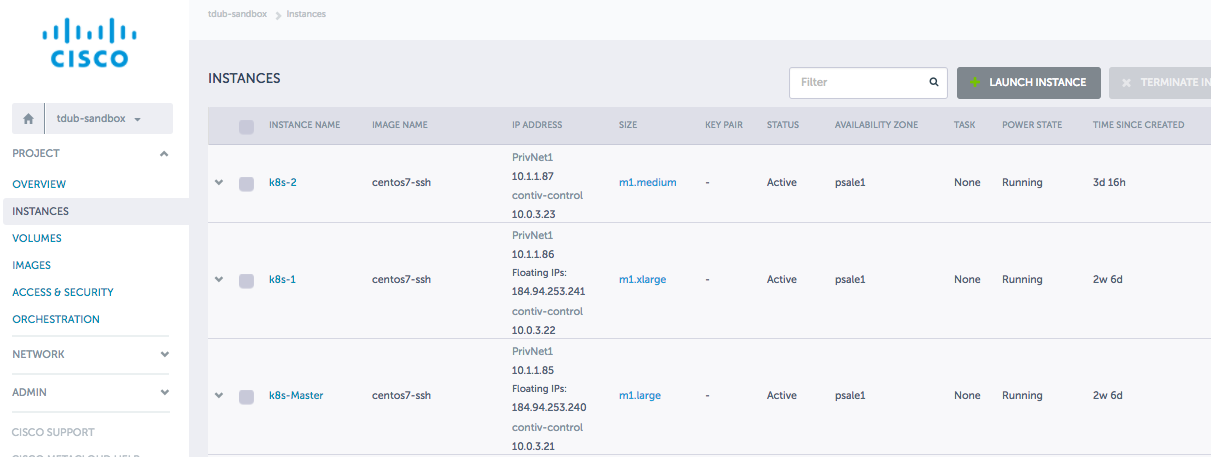The width and height of the screenshot is (1211, 457).
Task: Go to Volumes in the sidebar
Action: click(x=37, y=238)
